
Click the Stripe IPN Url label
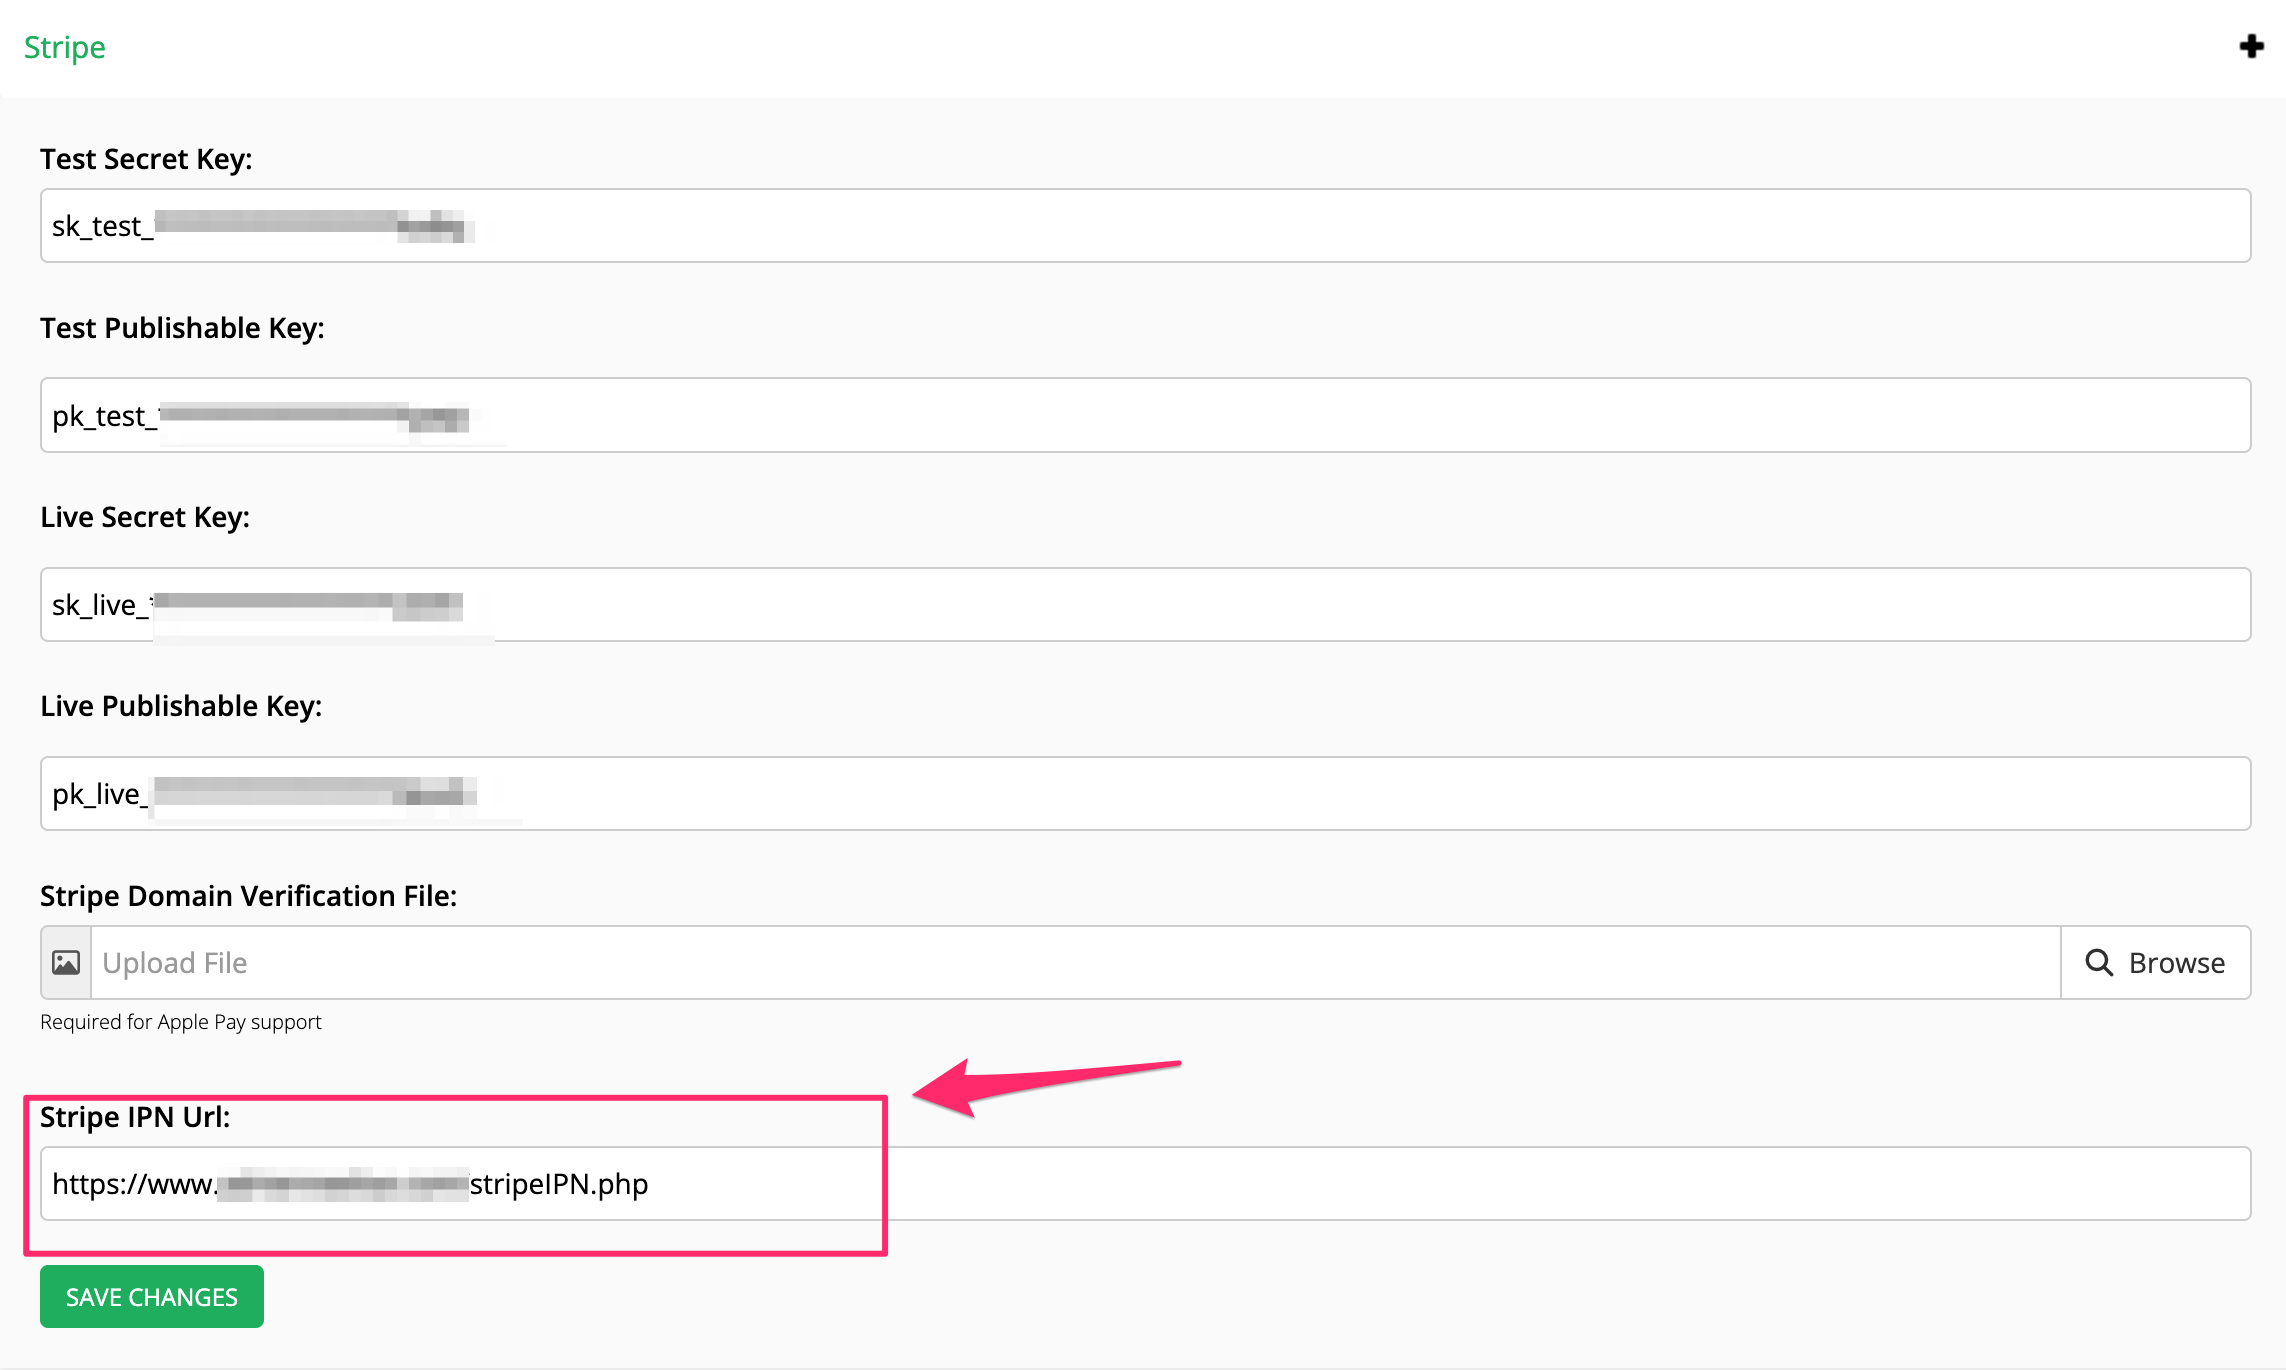[x=135, y=1117]
